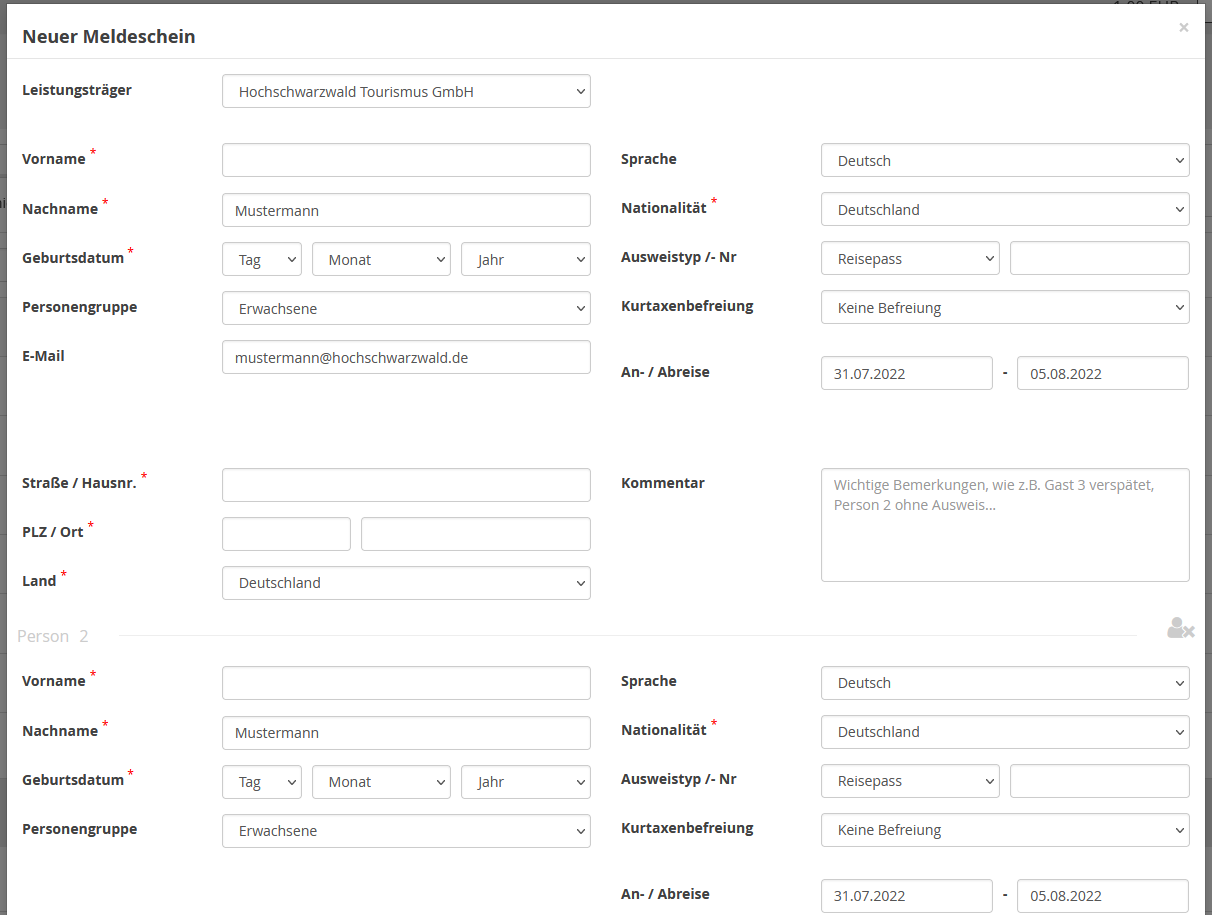This screenshot has height=915, width=1212.
Task: Click the Kommentar text area
Action: point(1005,524)
